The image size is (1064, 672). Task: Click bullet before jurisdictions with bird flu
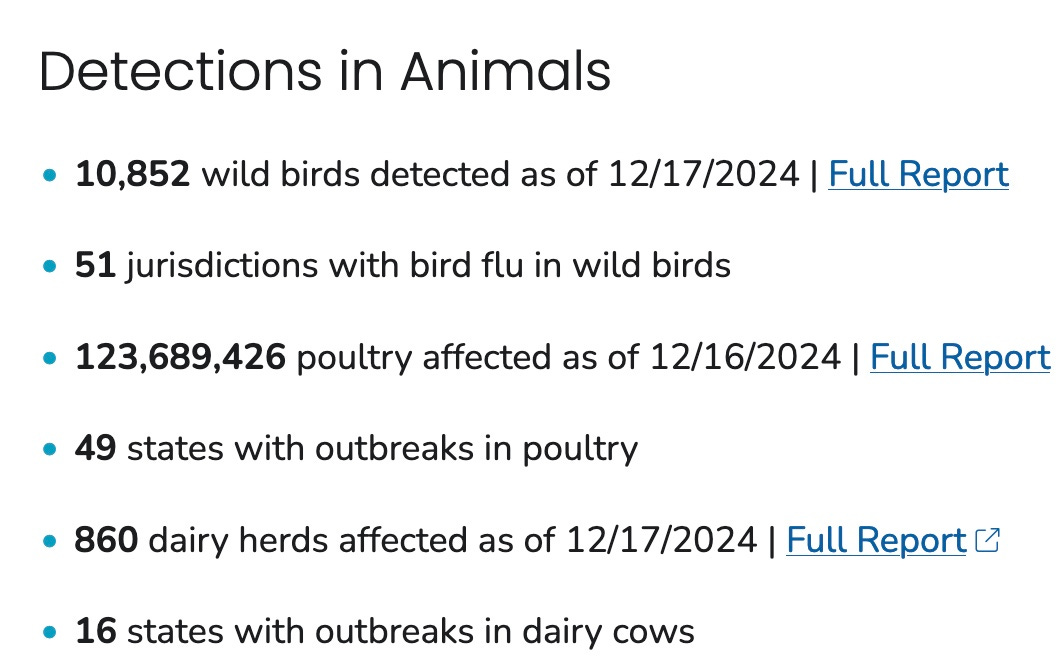click(50, 266)
